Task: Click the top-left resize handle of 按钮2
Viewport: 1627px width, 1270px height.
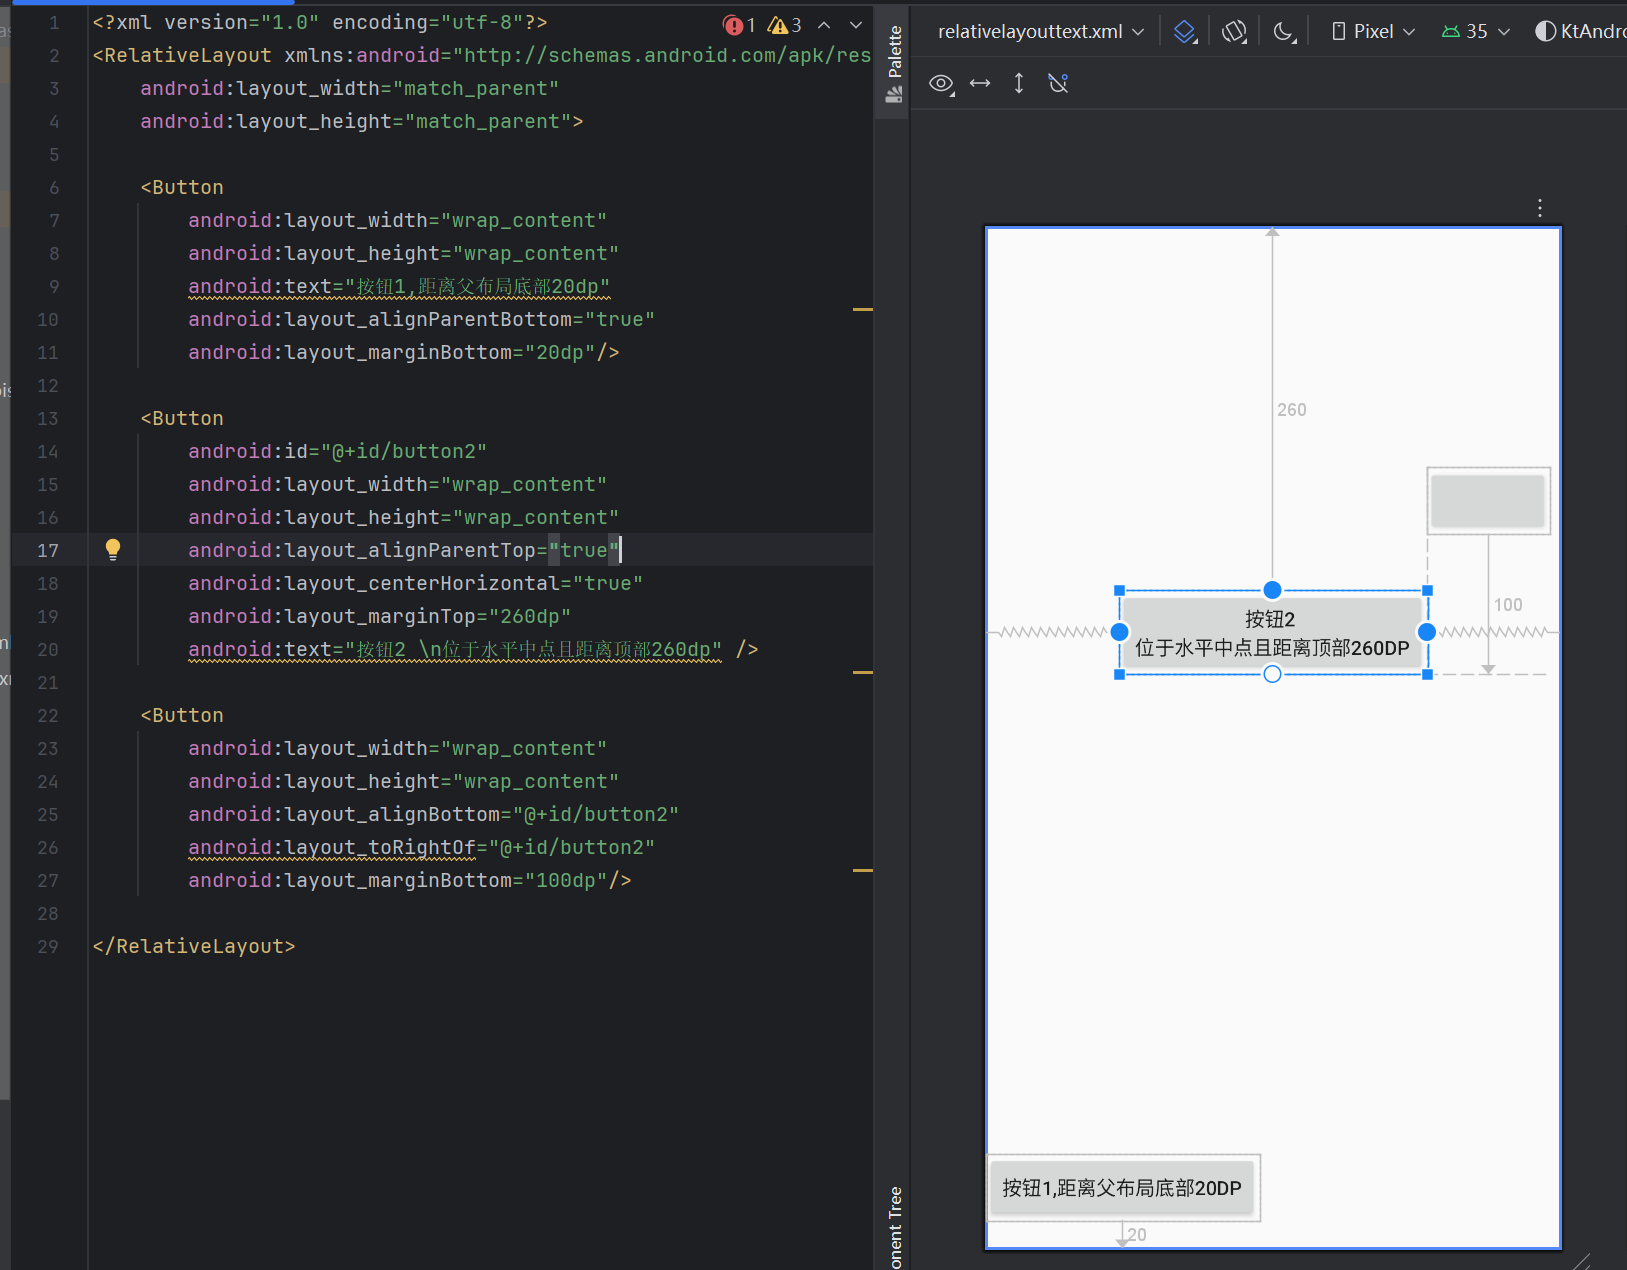Action: pyautogui.click(x=1119, y=590)
